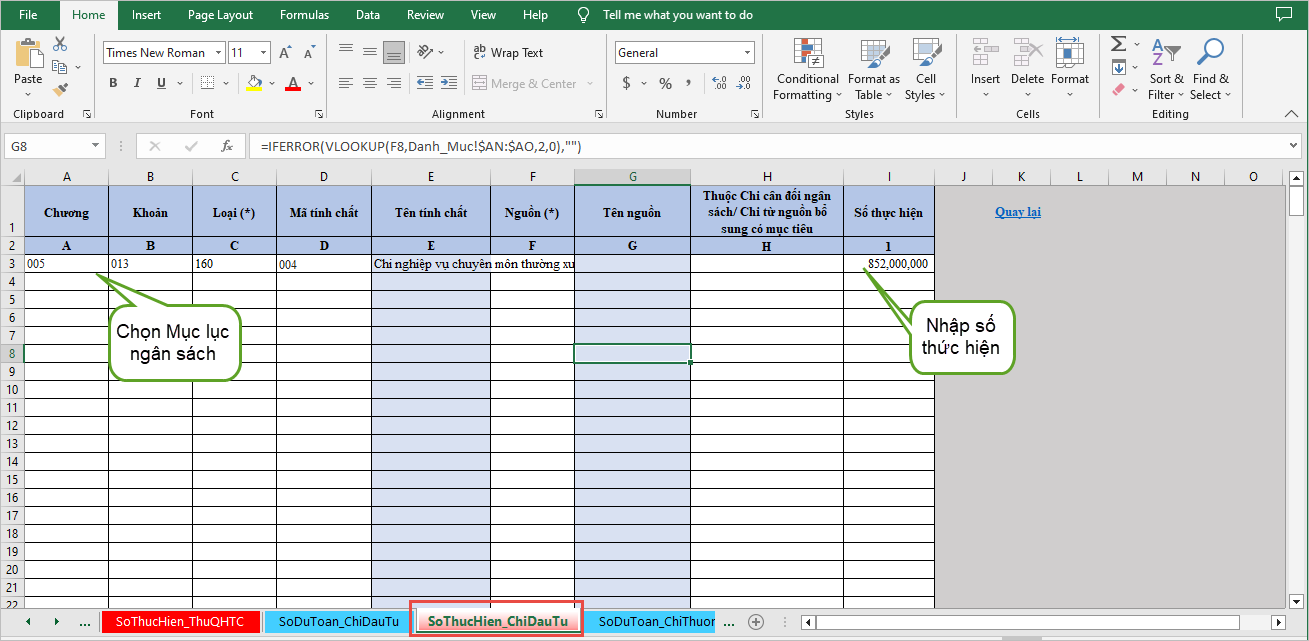
Task: Click the Insert Function fx icon
Action: click(x=227, y=146)
